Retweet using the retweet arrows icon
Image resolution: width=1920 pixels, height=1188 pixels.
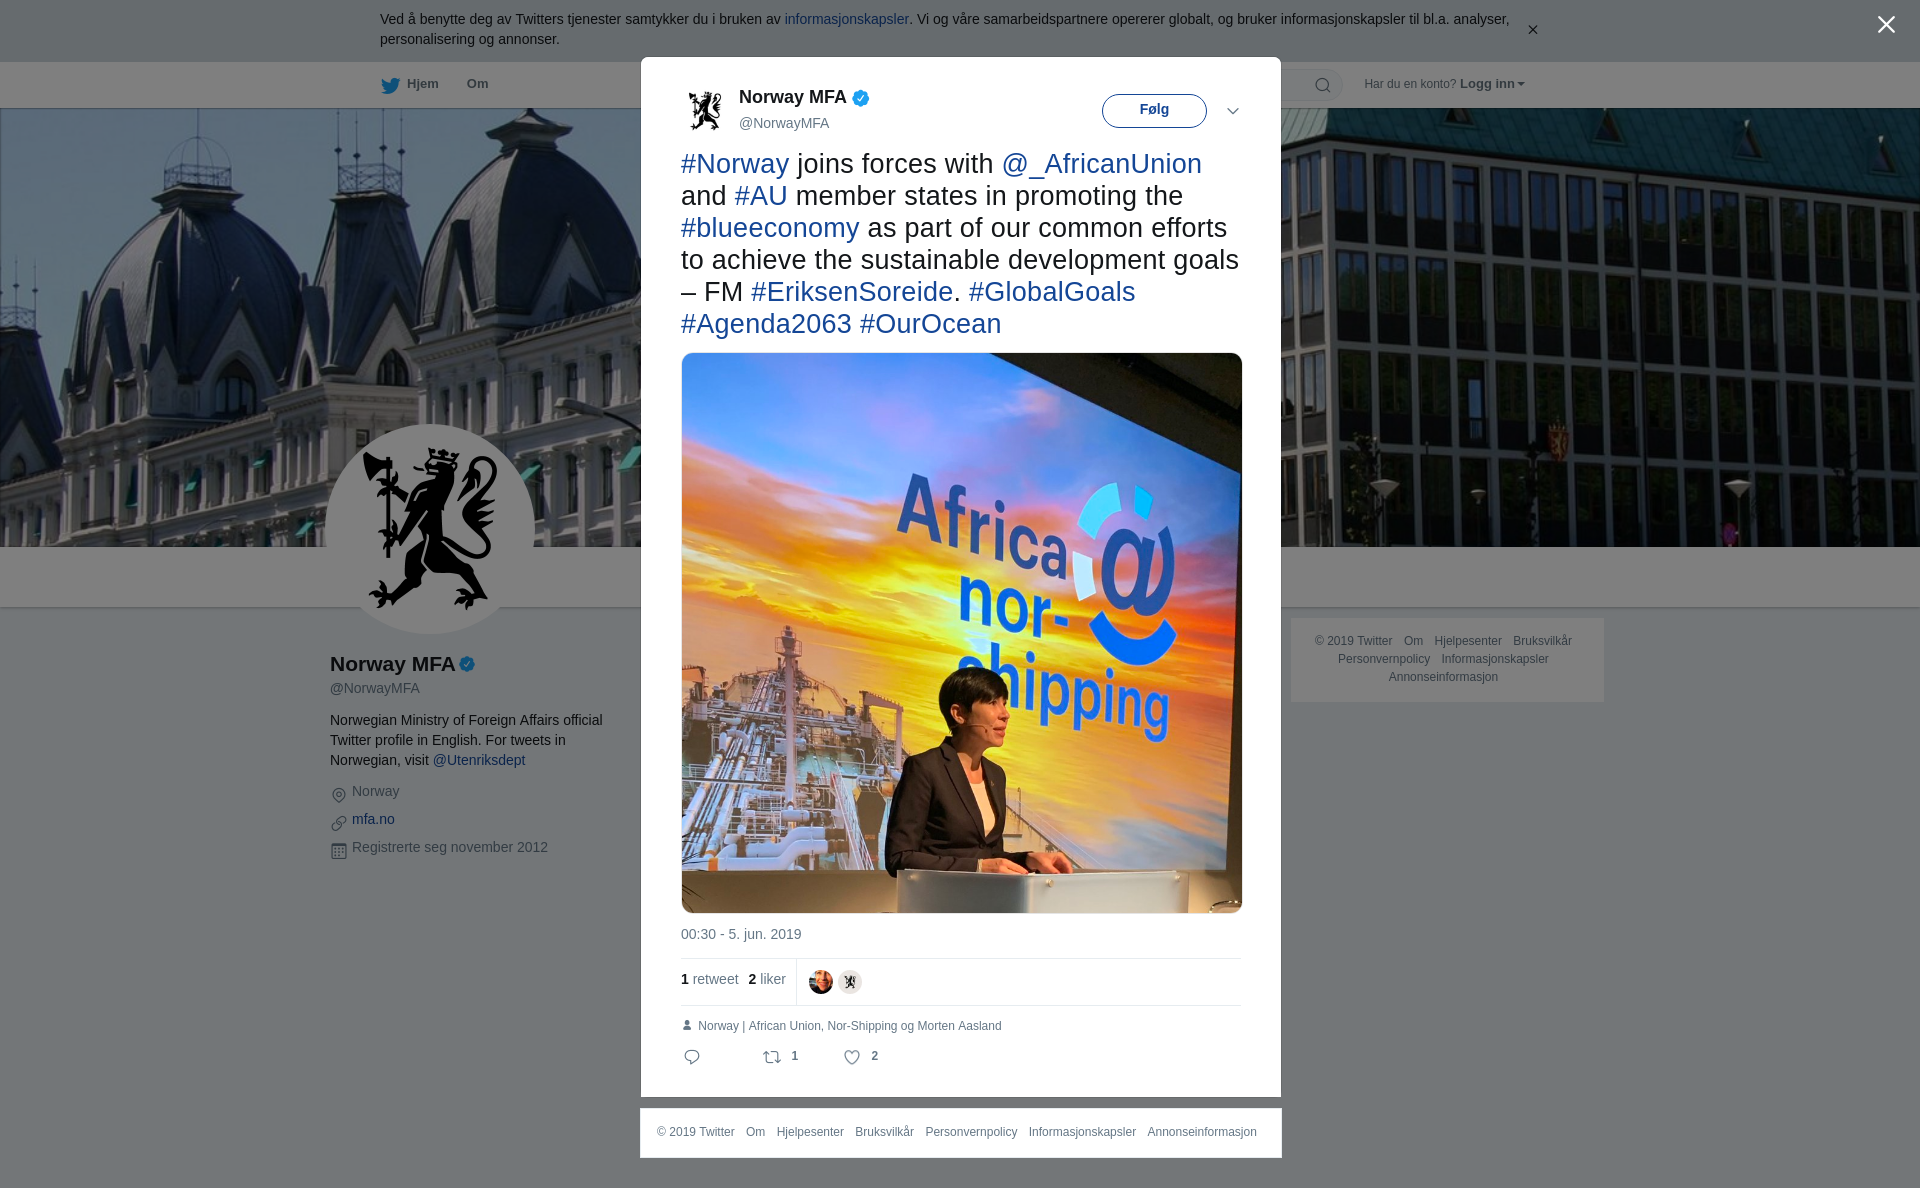pyautogui.click(x=772, y=1057)
